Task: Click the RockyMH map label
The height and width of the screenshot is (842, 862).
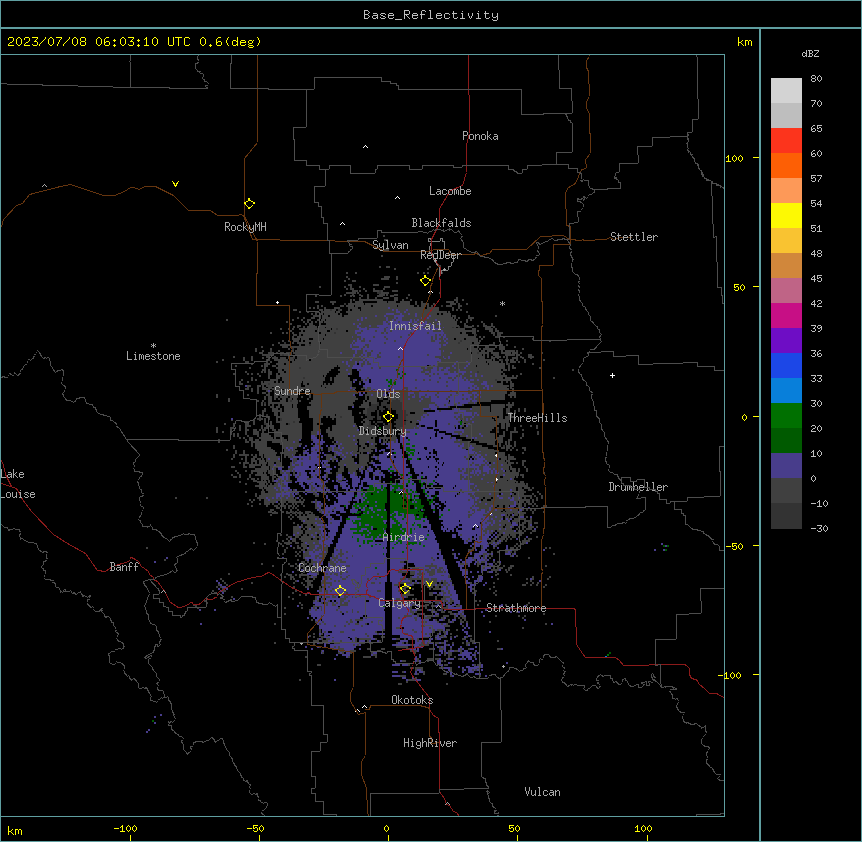Action: [x=245, y=227]
